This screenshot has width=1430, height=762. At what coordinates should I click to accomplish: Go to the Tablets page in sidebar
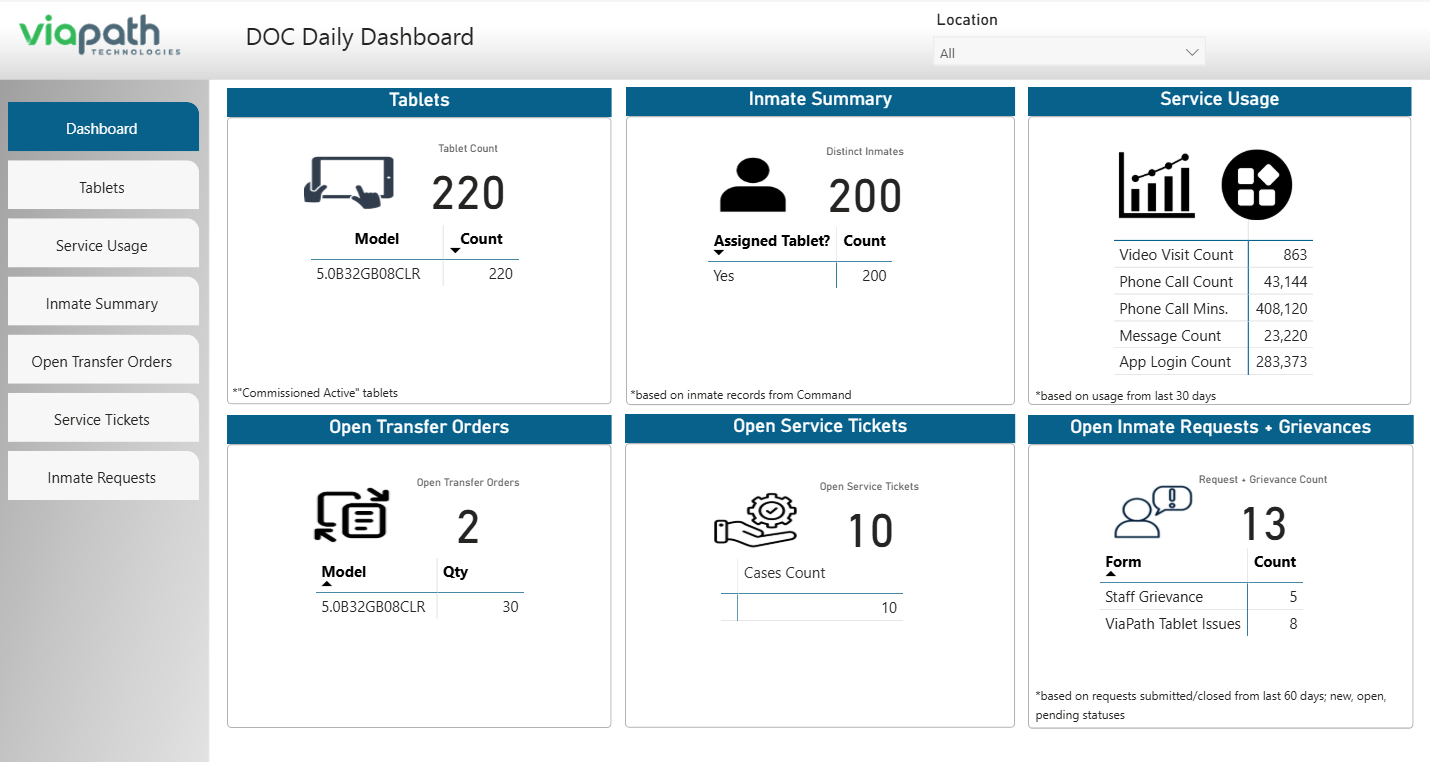(102, 187)
